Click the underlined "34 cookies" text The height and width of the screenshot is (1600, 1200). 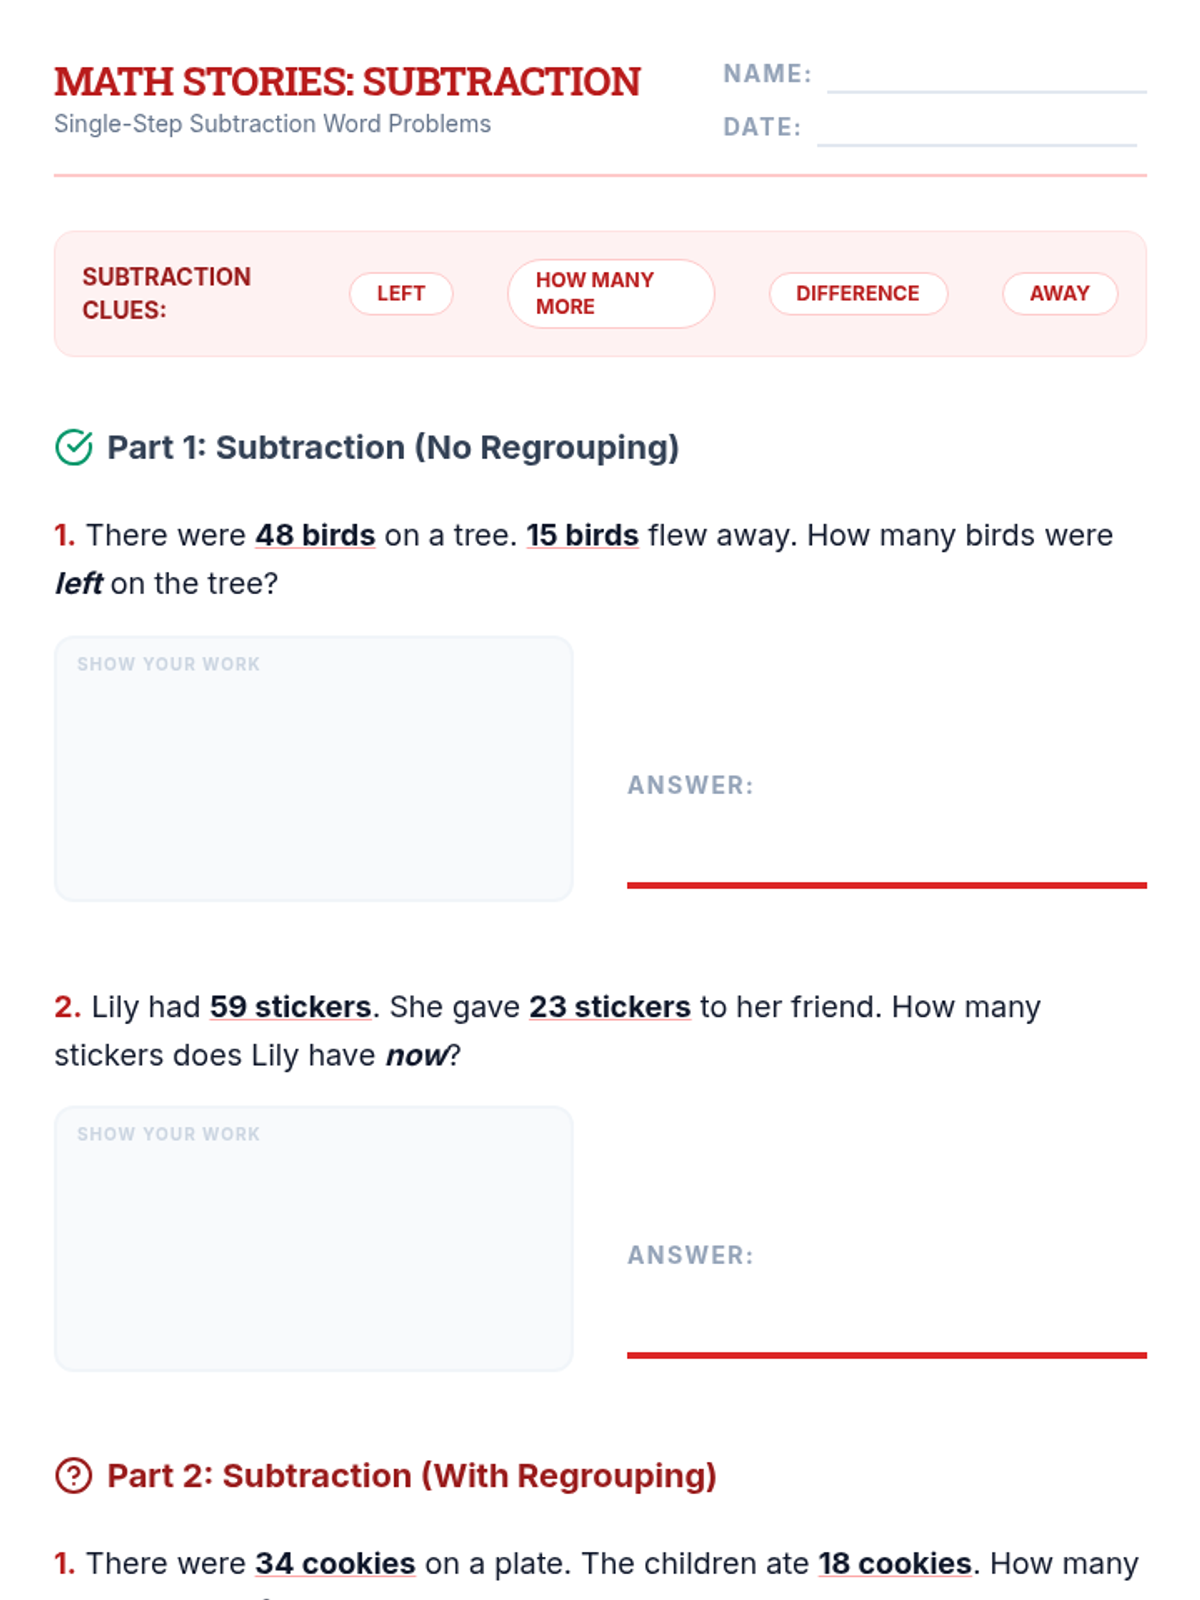[335, 1563]
